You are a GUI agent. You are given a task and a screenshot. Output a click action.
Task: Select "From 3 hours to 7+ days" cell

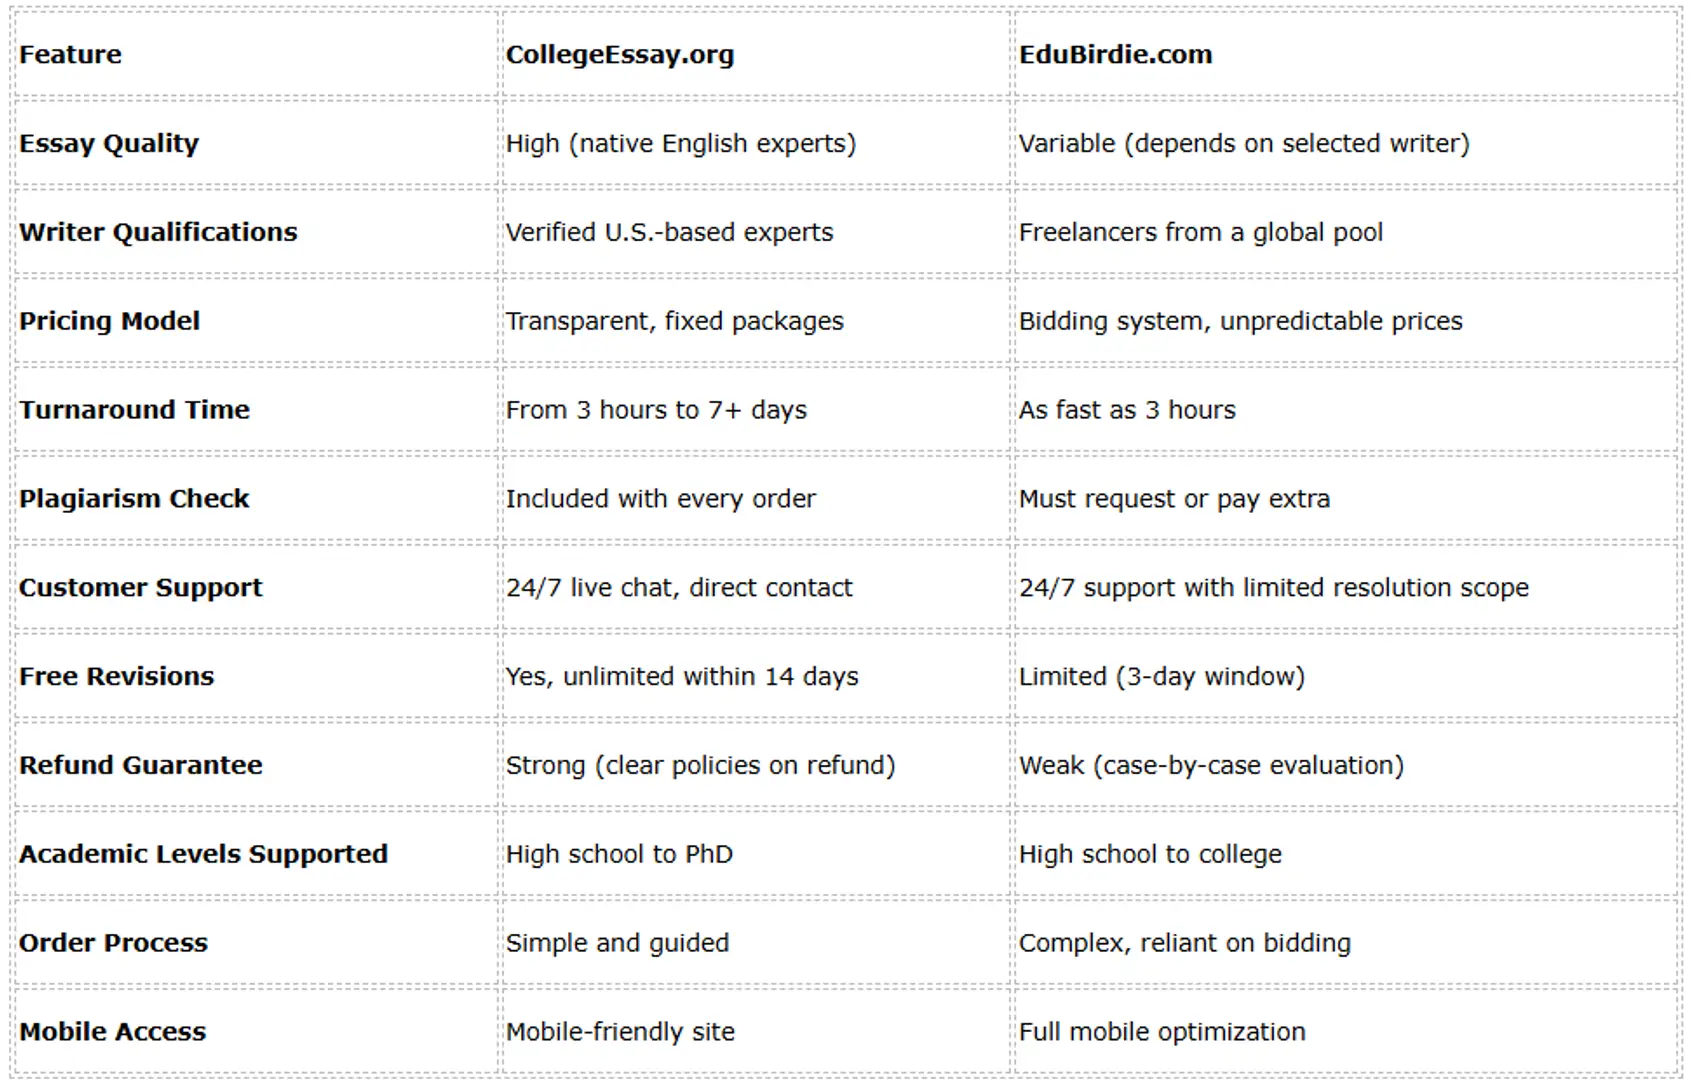pos(656,410)
